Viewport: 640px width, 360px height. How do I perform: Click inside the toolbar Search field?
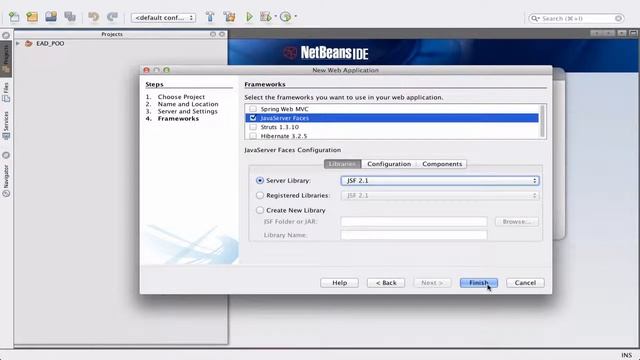[x=576, y=18]
